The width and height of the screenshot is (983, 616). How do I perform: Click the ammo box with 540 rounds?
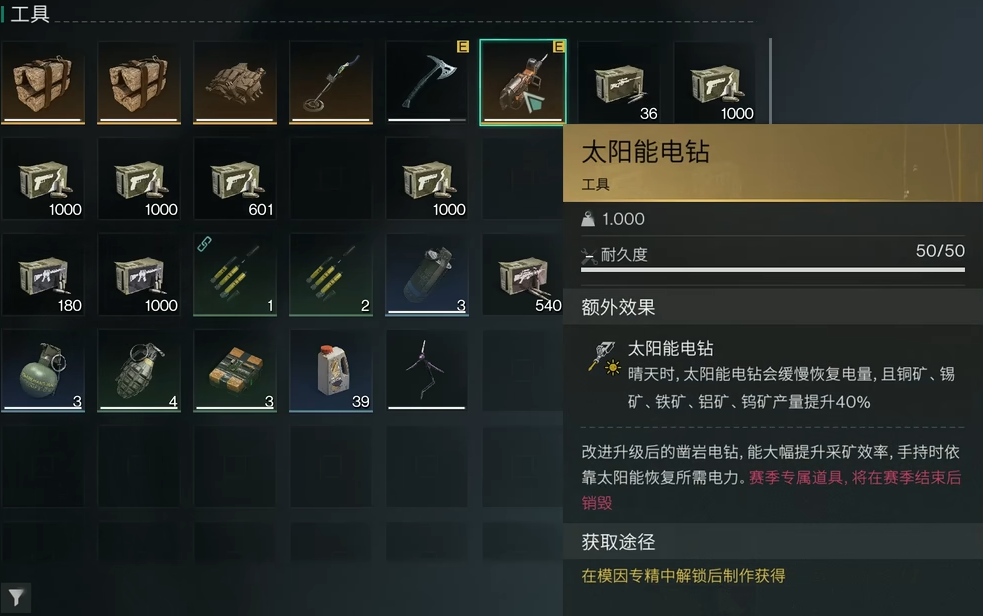(523, 274)
